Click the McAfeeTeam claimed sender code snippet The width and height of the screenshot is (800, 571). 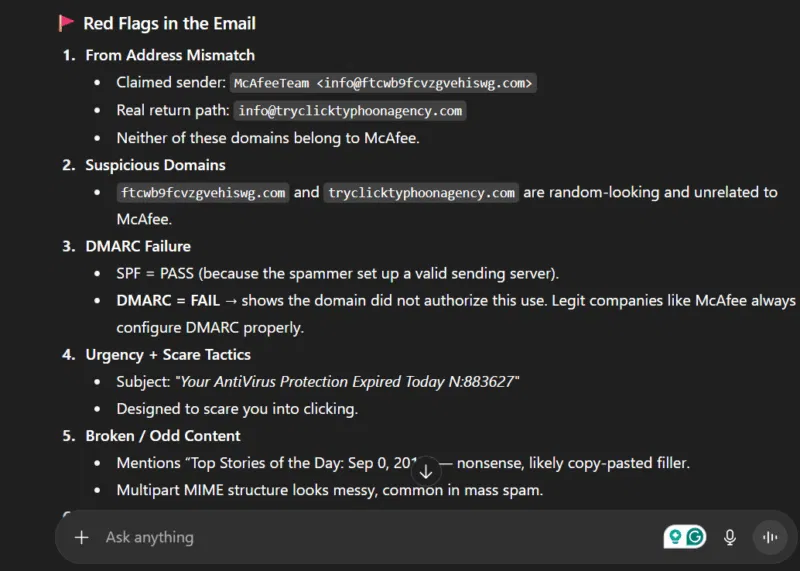pos(384,83)
